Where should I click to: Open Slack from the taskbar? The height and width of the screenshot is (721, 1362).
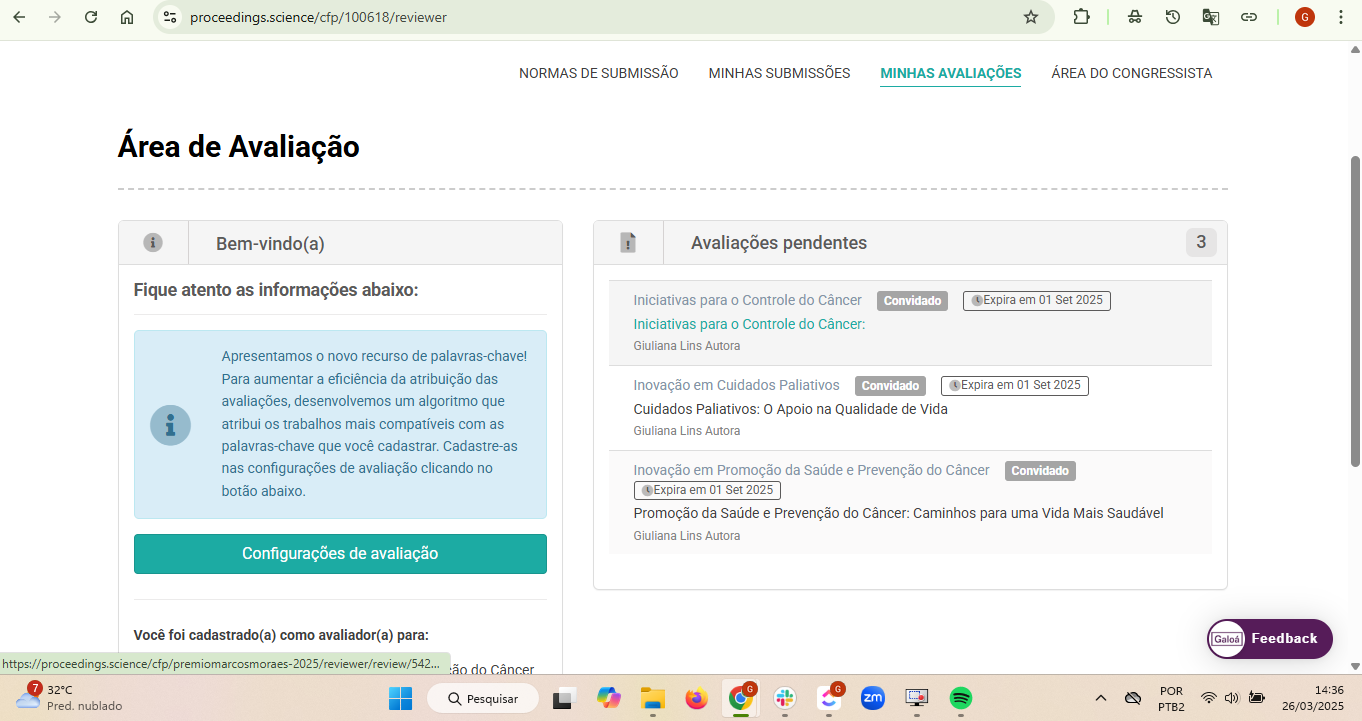tap(785, 698)
